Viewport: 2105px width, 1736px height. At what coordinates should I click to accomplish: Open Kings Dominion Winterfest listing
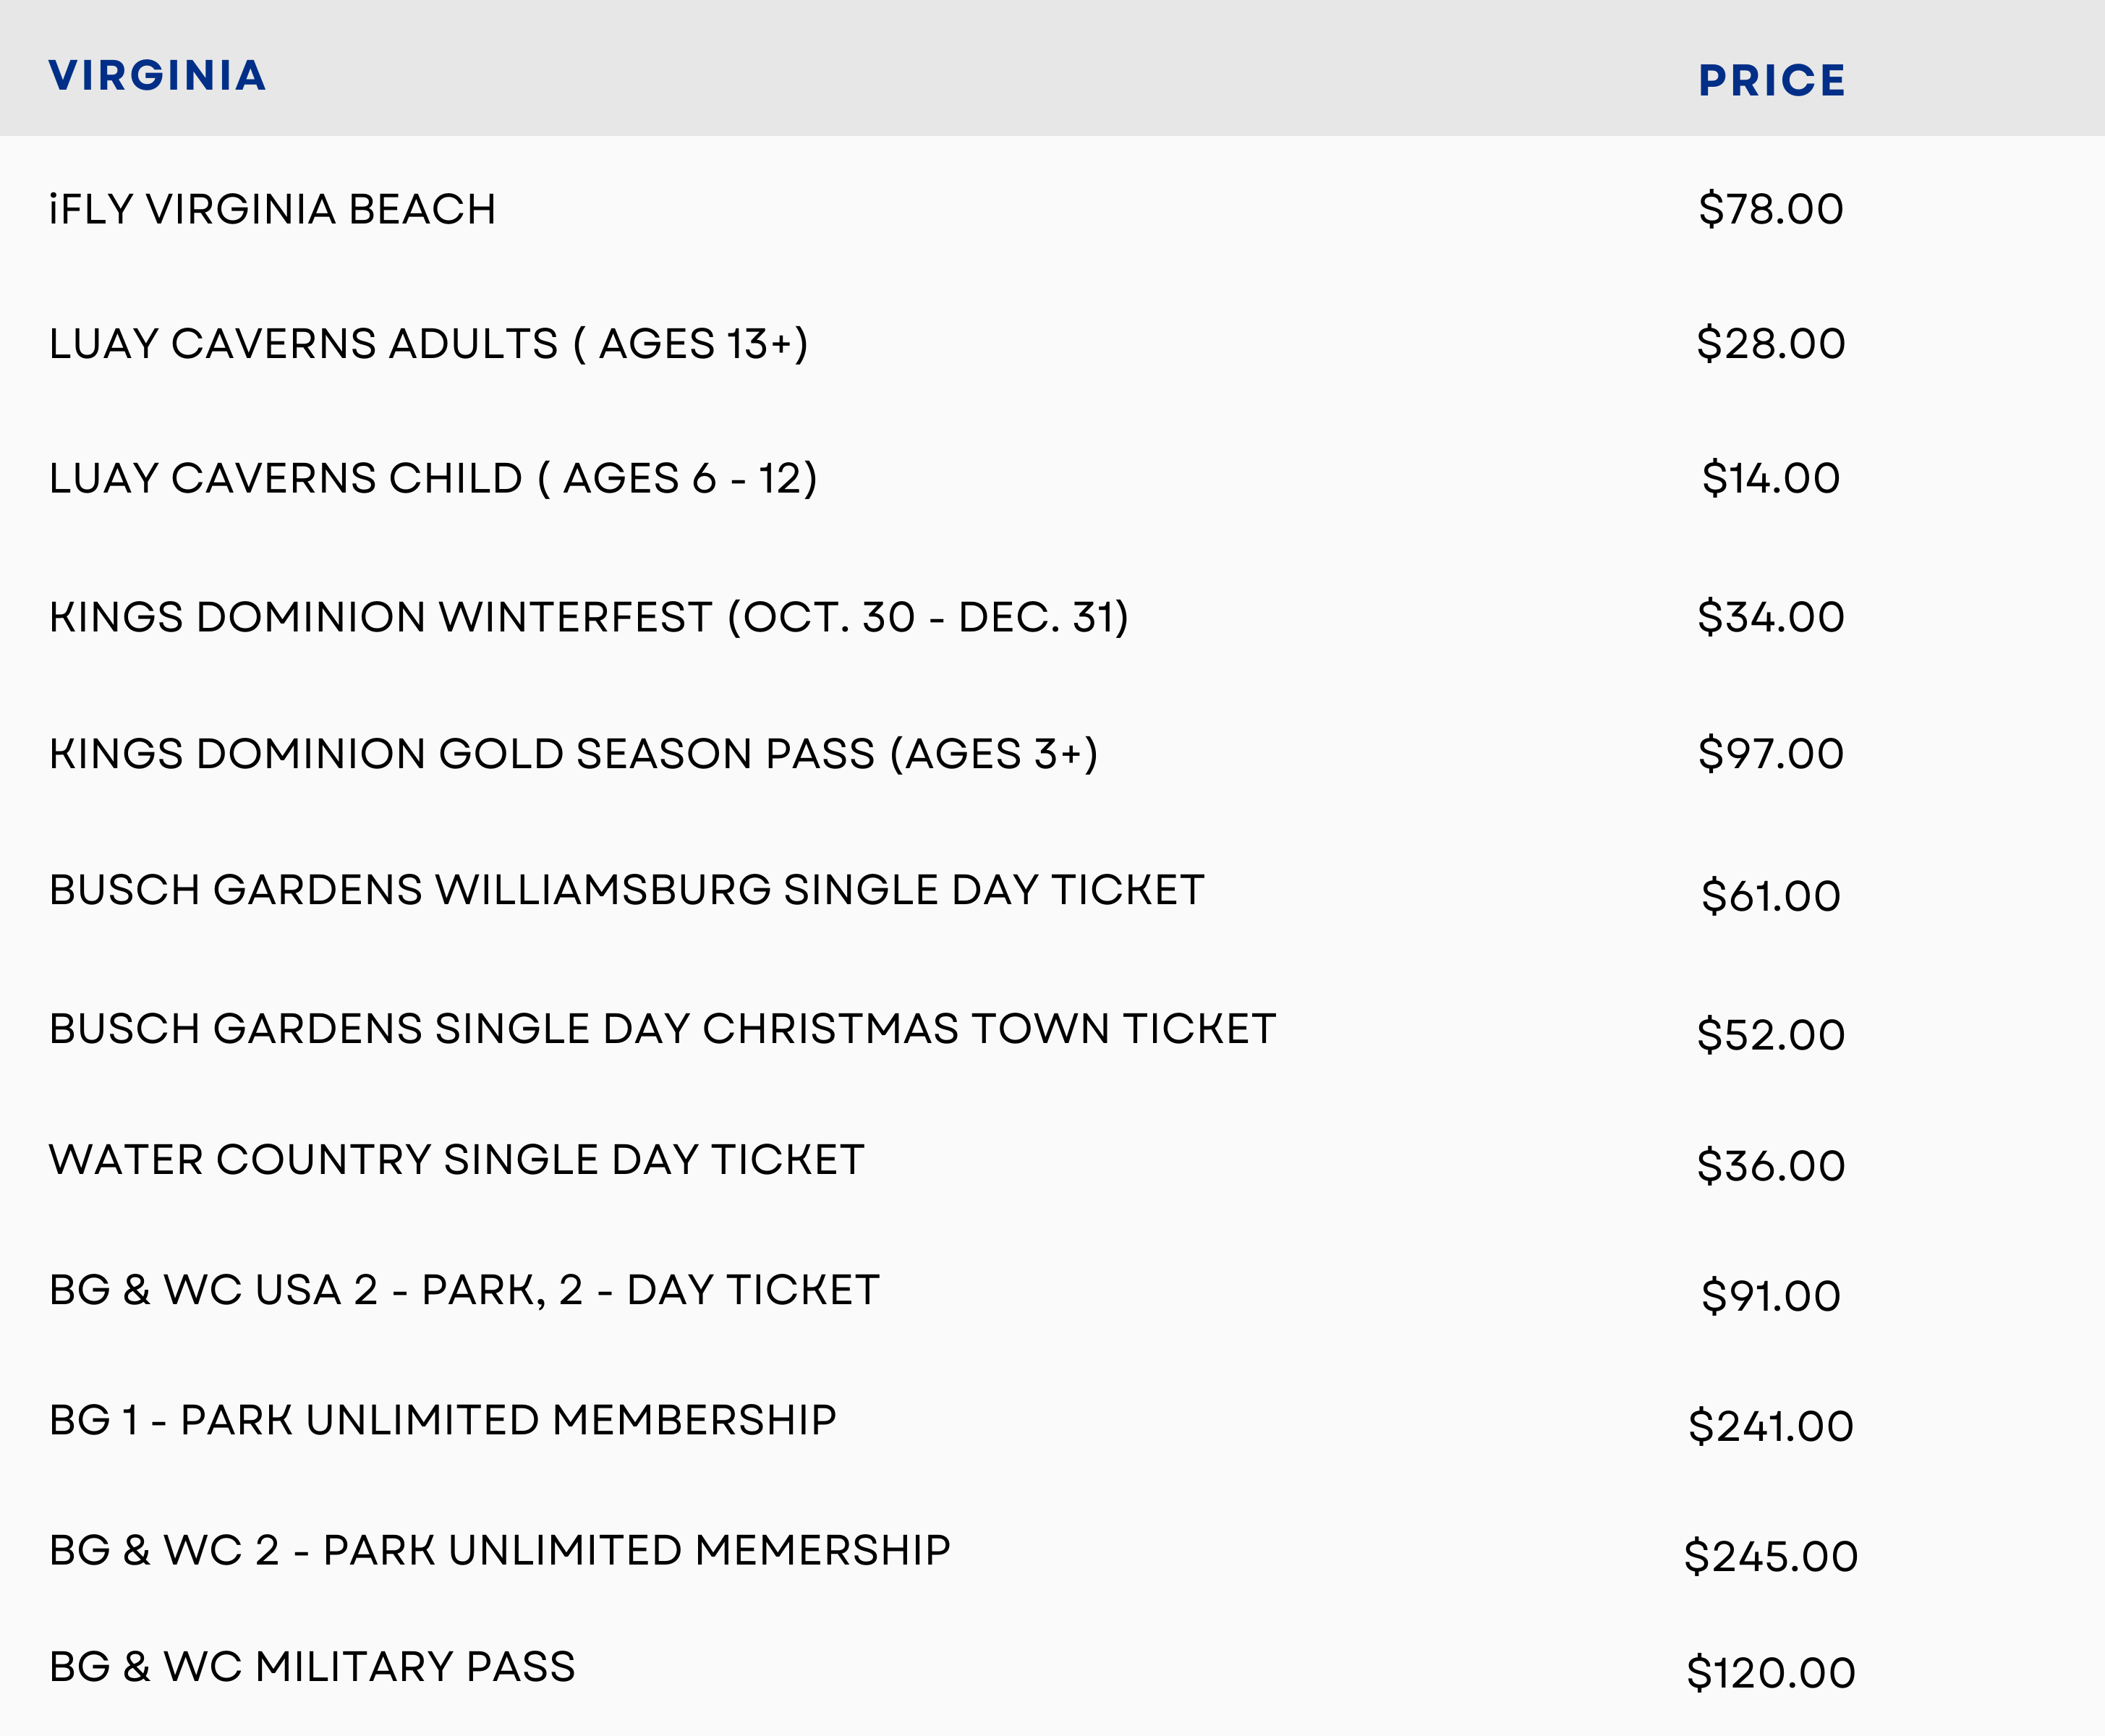tap(588, 617)
